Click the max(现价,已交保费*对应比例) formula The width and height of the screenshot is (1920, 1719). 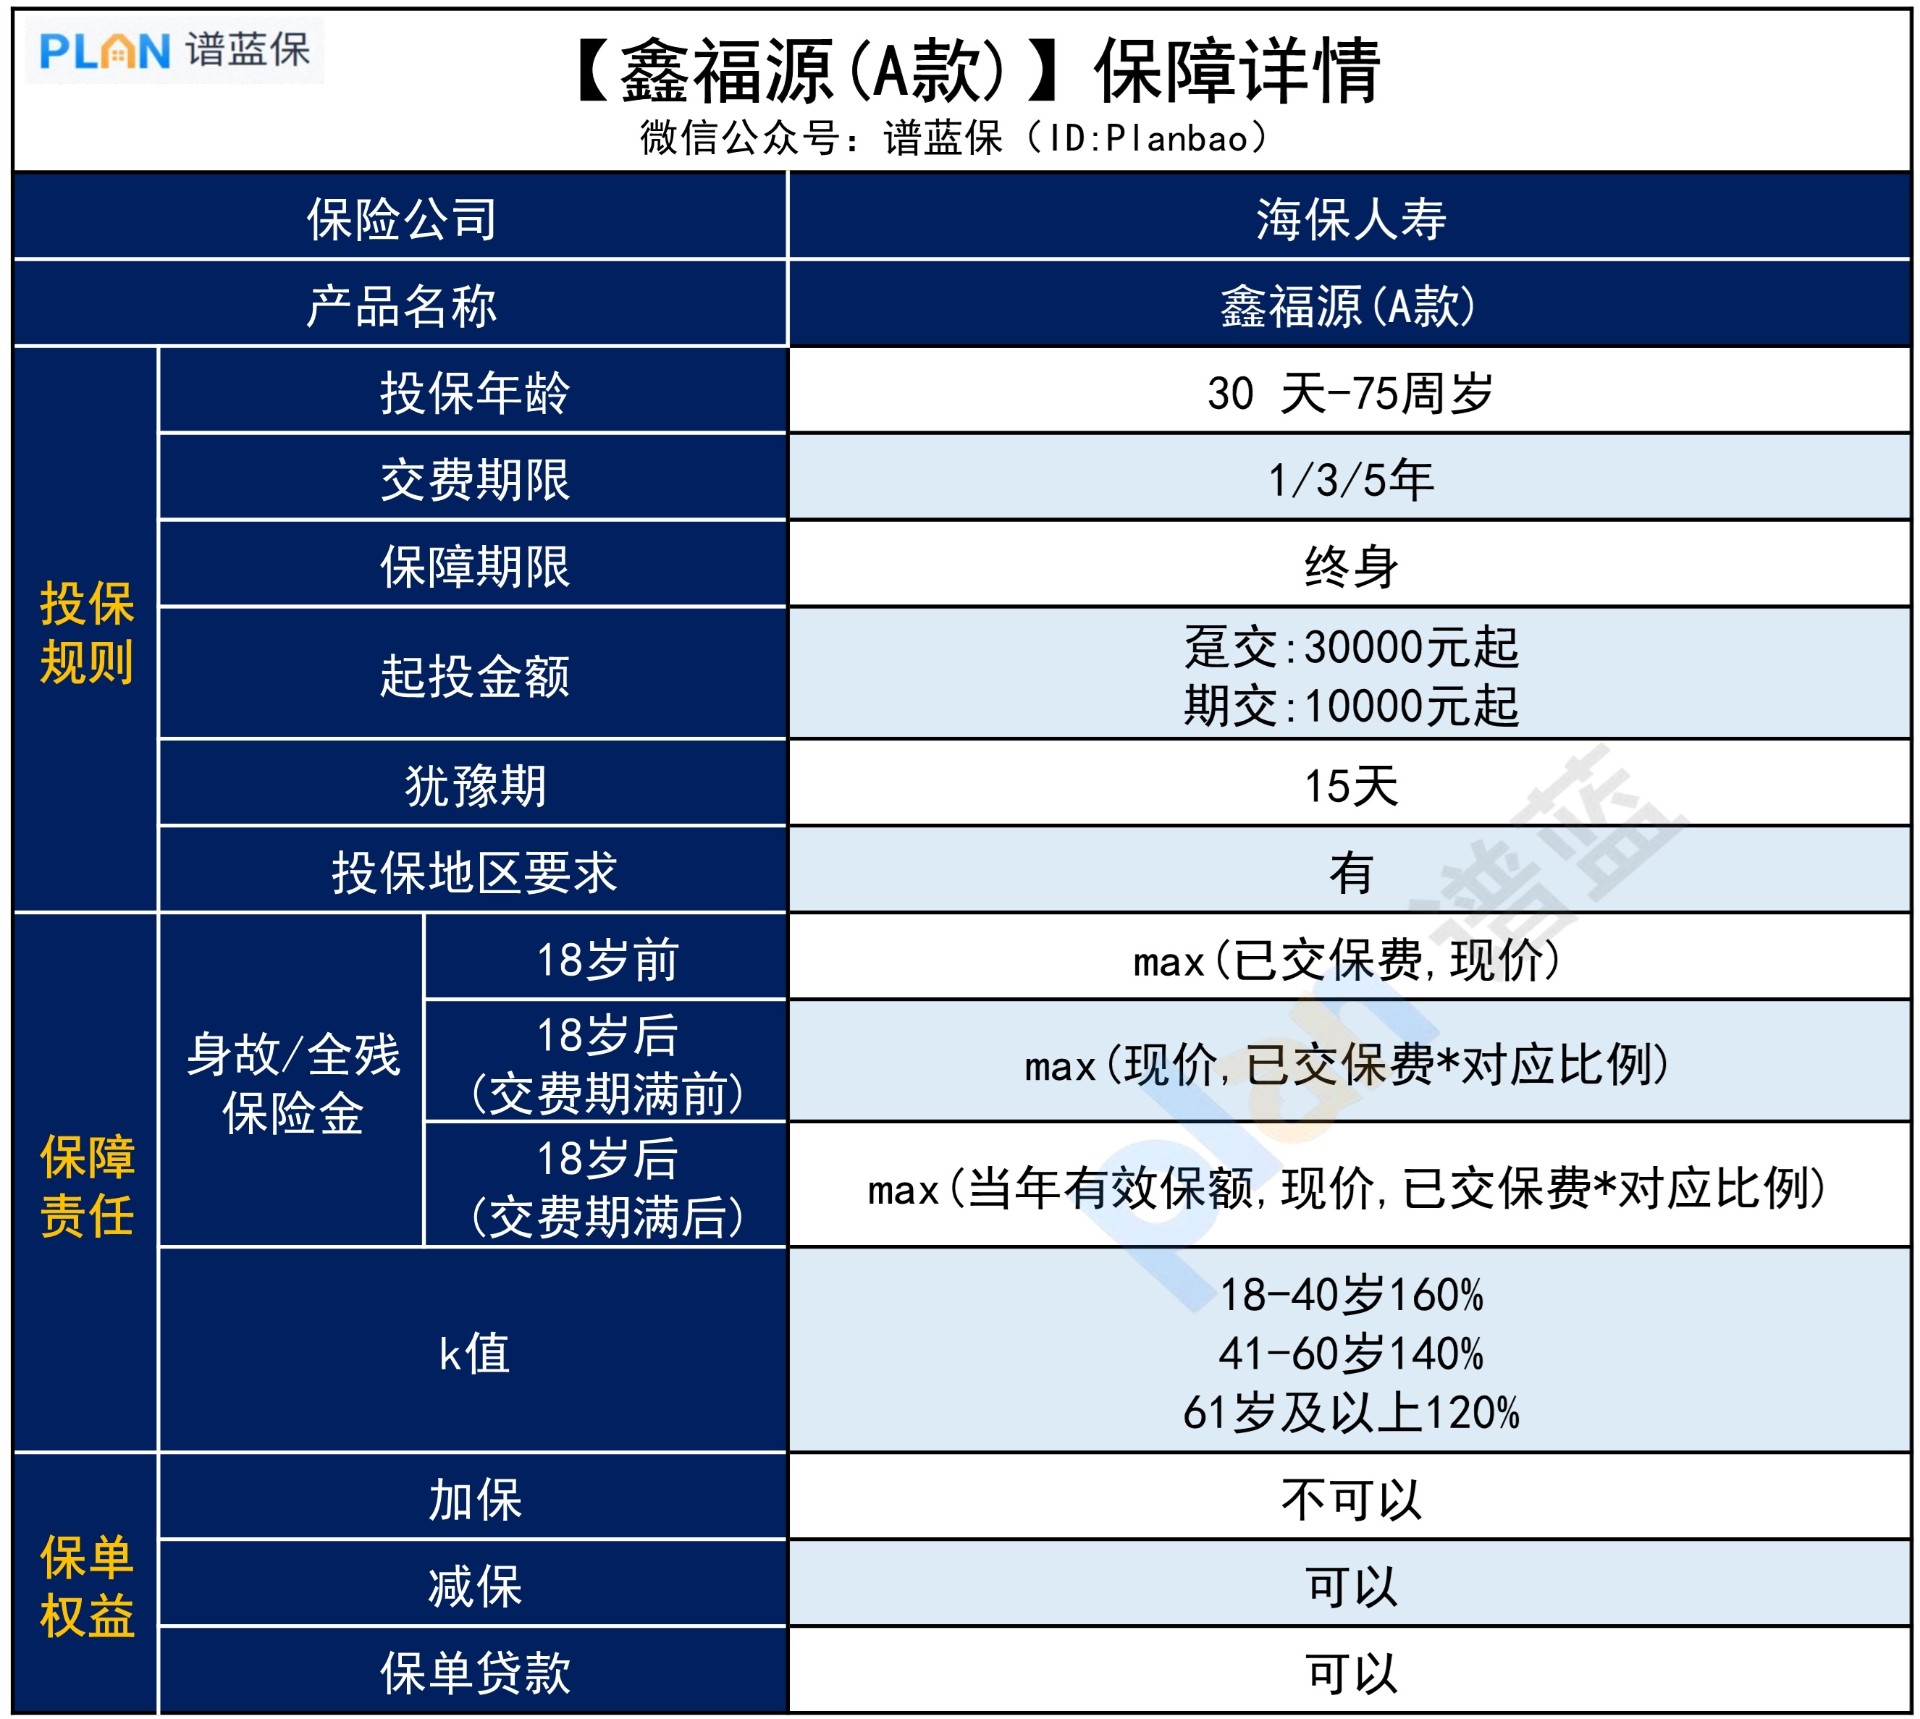1347,1063
